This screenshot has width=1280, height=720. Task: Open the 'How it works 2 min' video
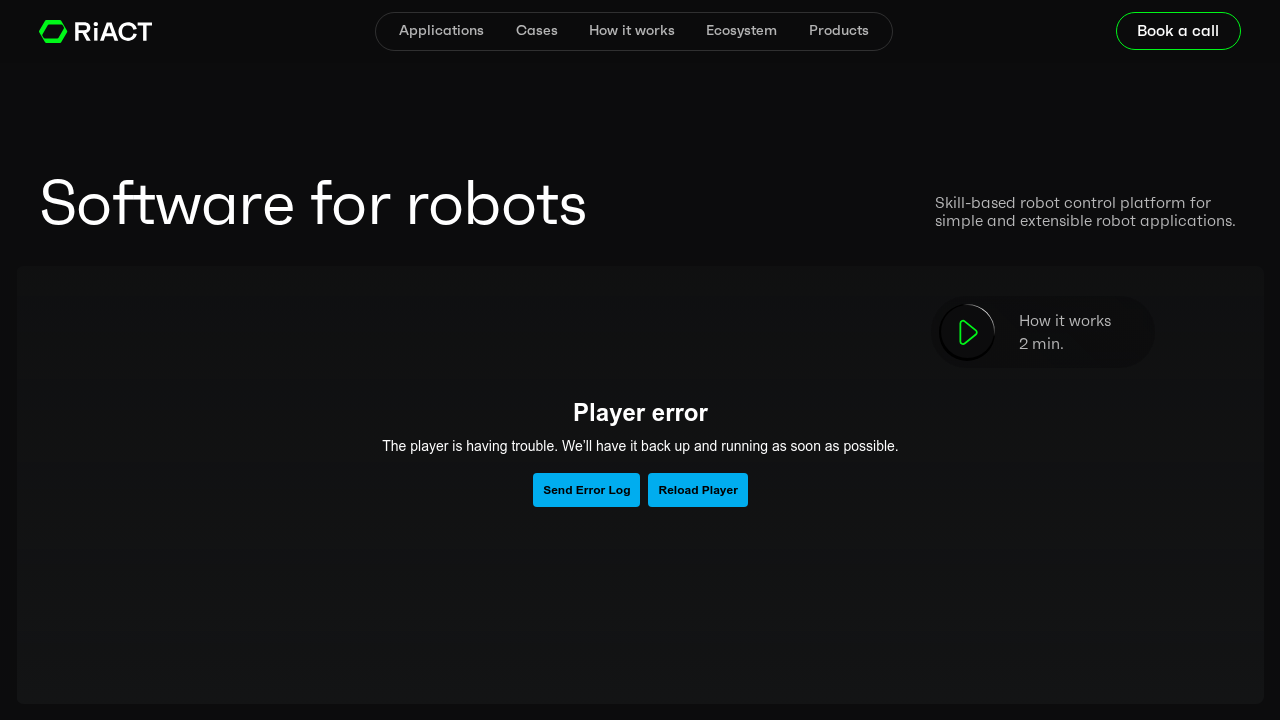tap(1044, 331)
